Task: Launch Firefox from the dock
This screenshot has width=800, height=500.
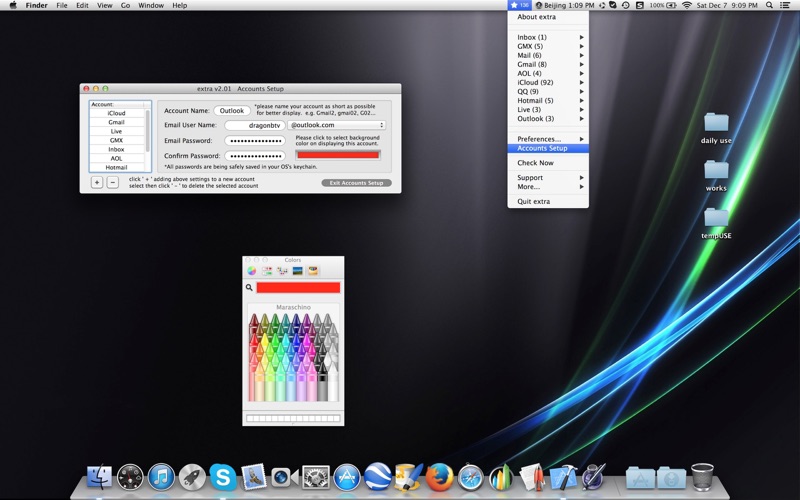Action: tap(439, 478)
